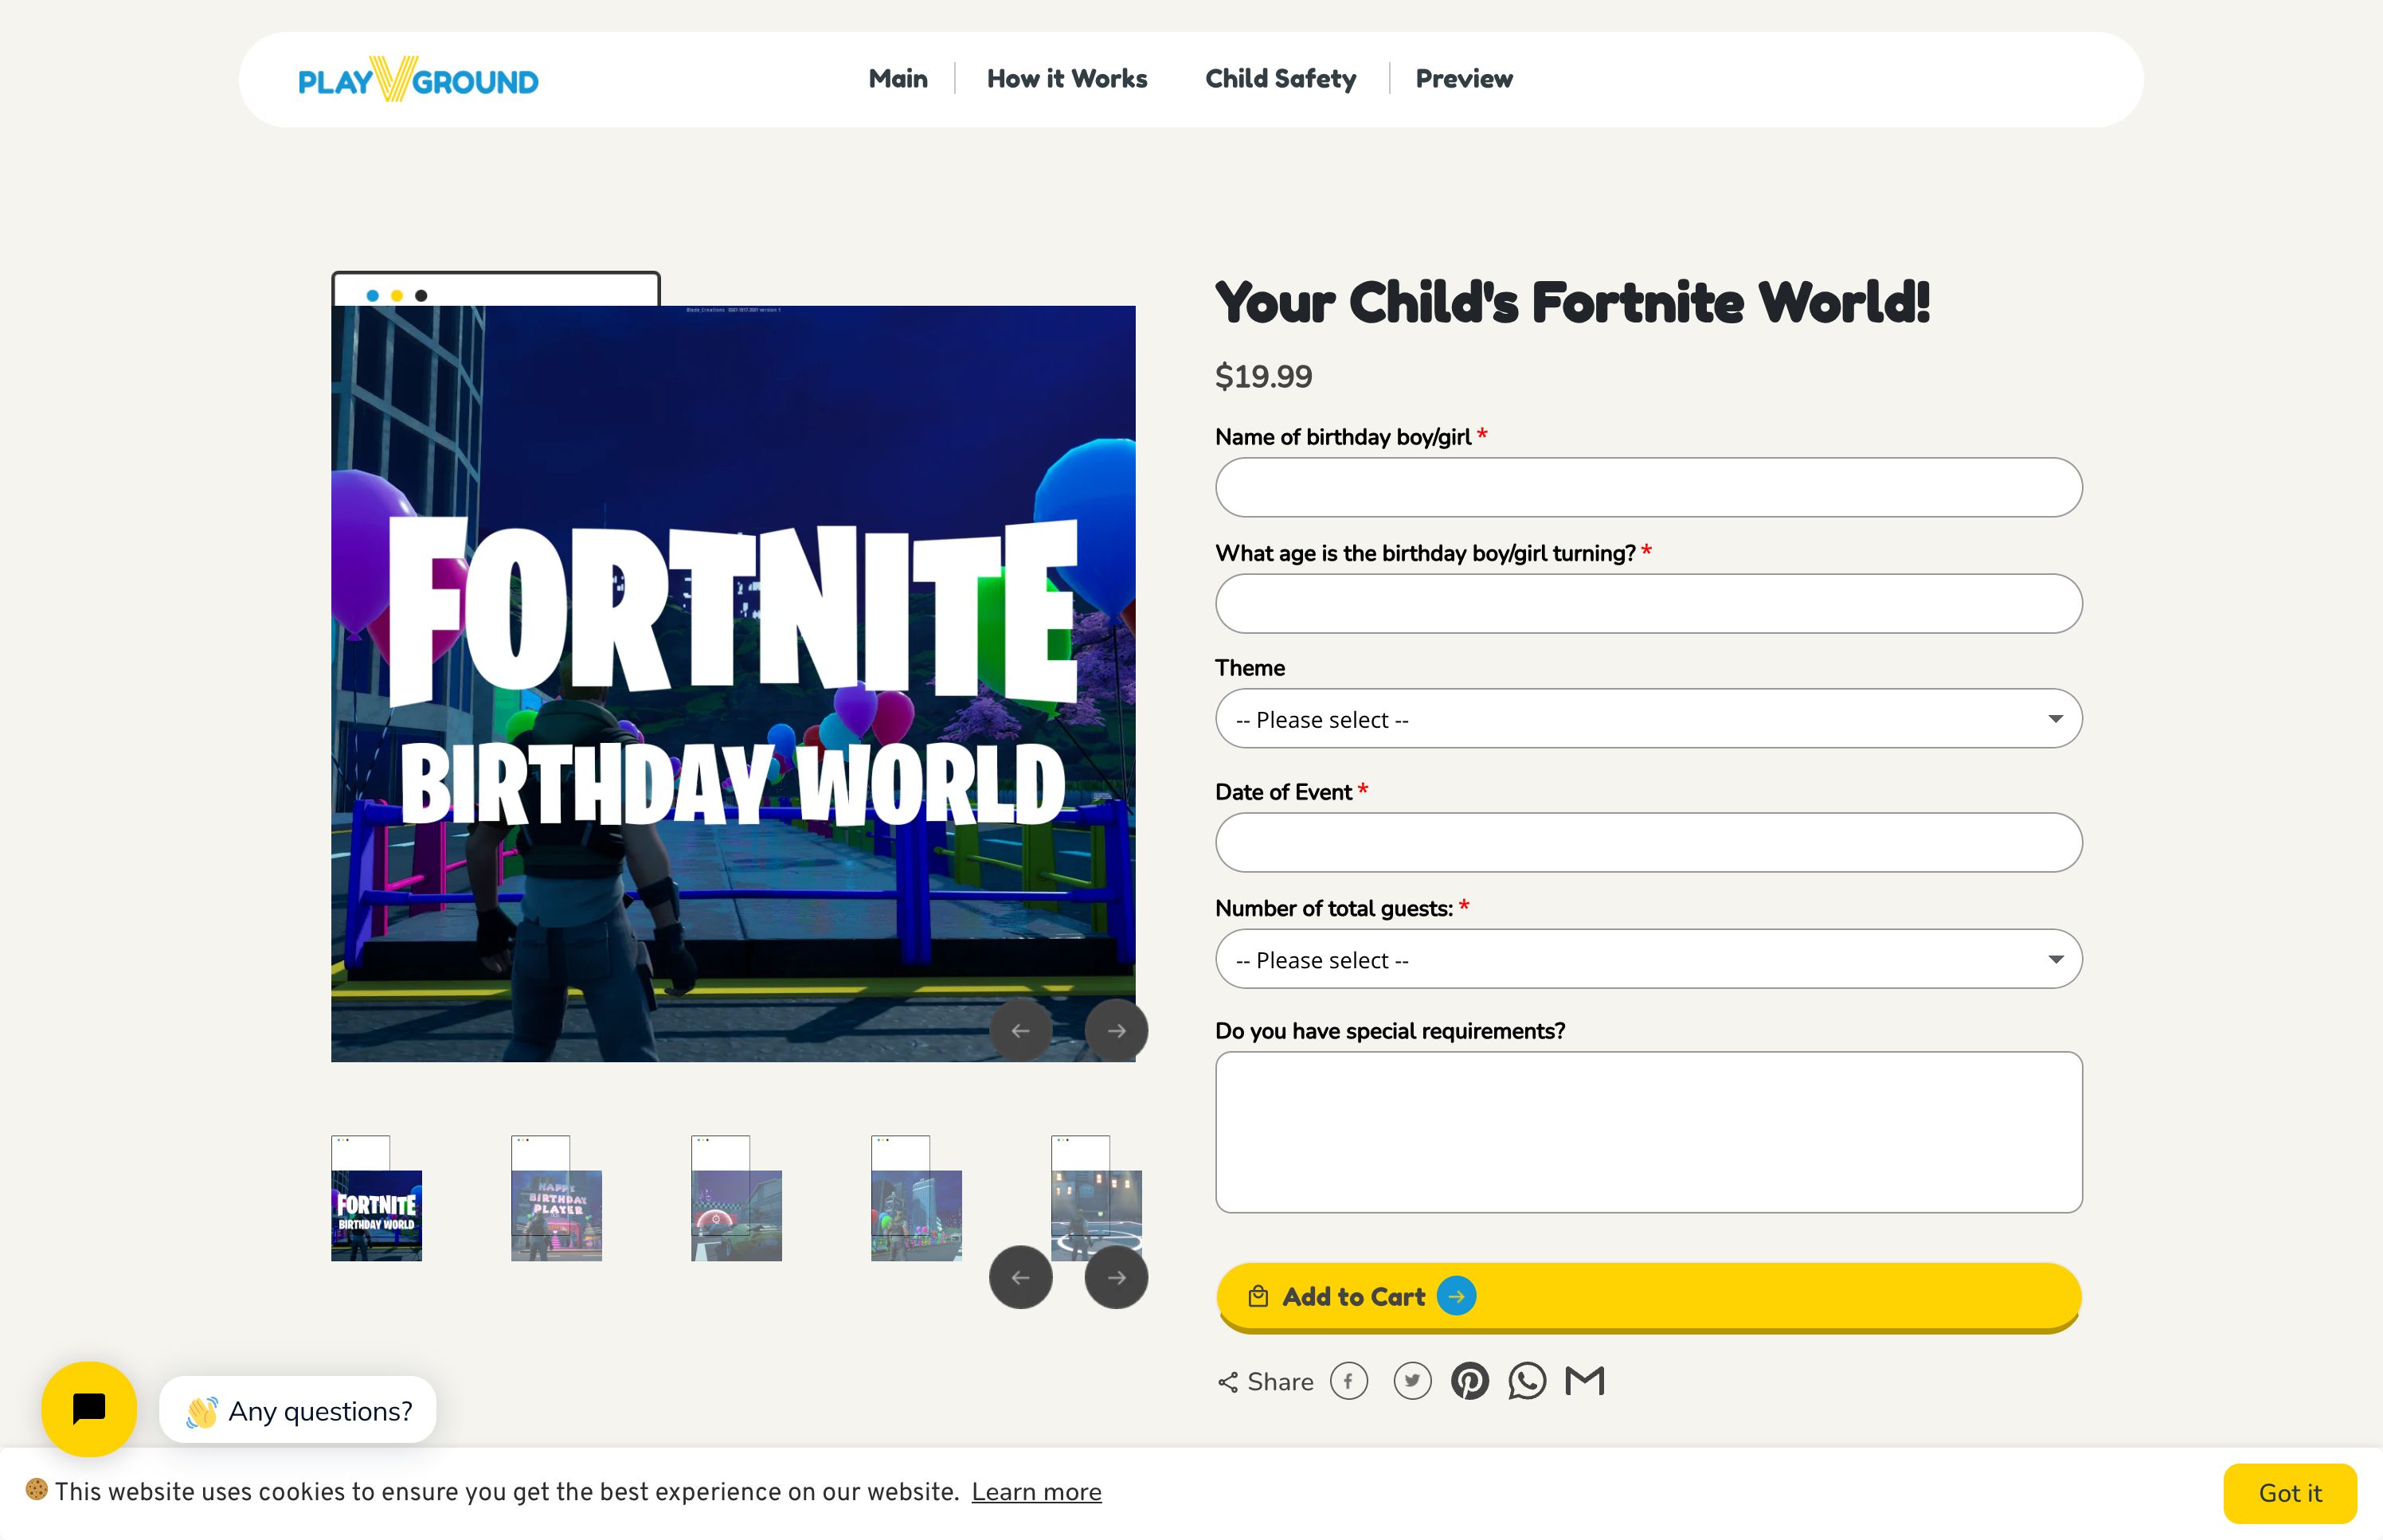Go back in the thumbnail carousel
2383x1540 pixels.
(x=1020, y=1277)
